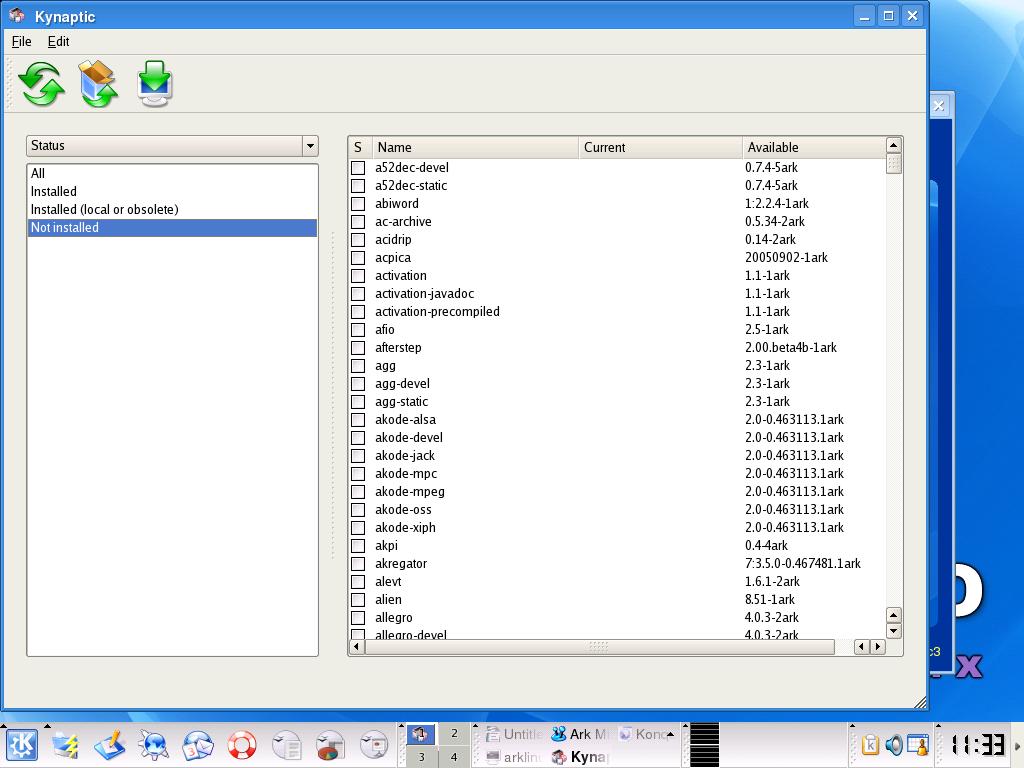
Task: Click the horizontal scrollbar thumb
Action: (599, 647)
